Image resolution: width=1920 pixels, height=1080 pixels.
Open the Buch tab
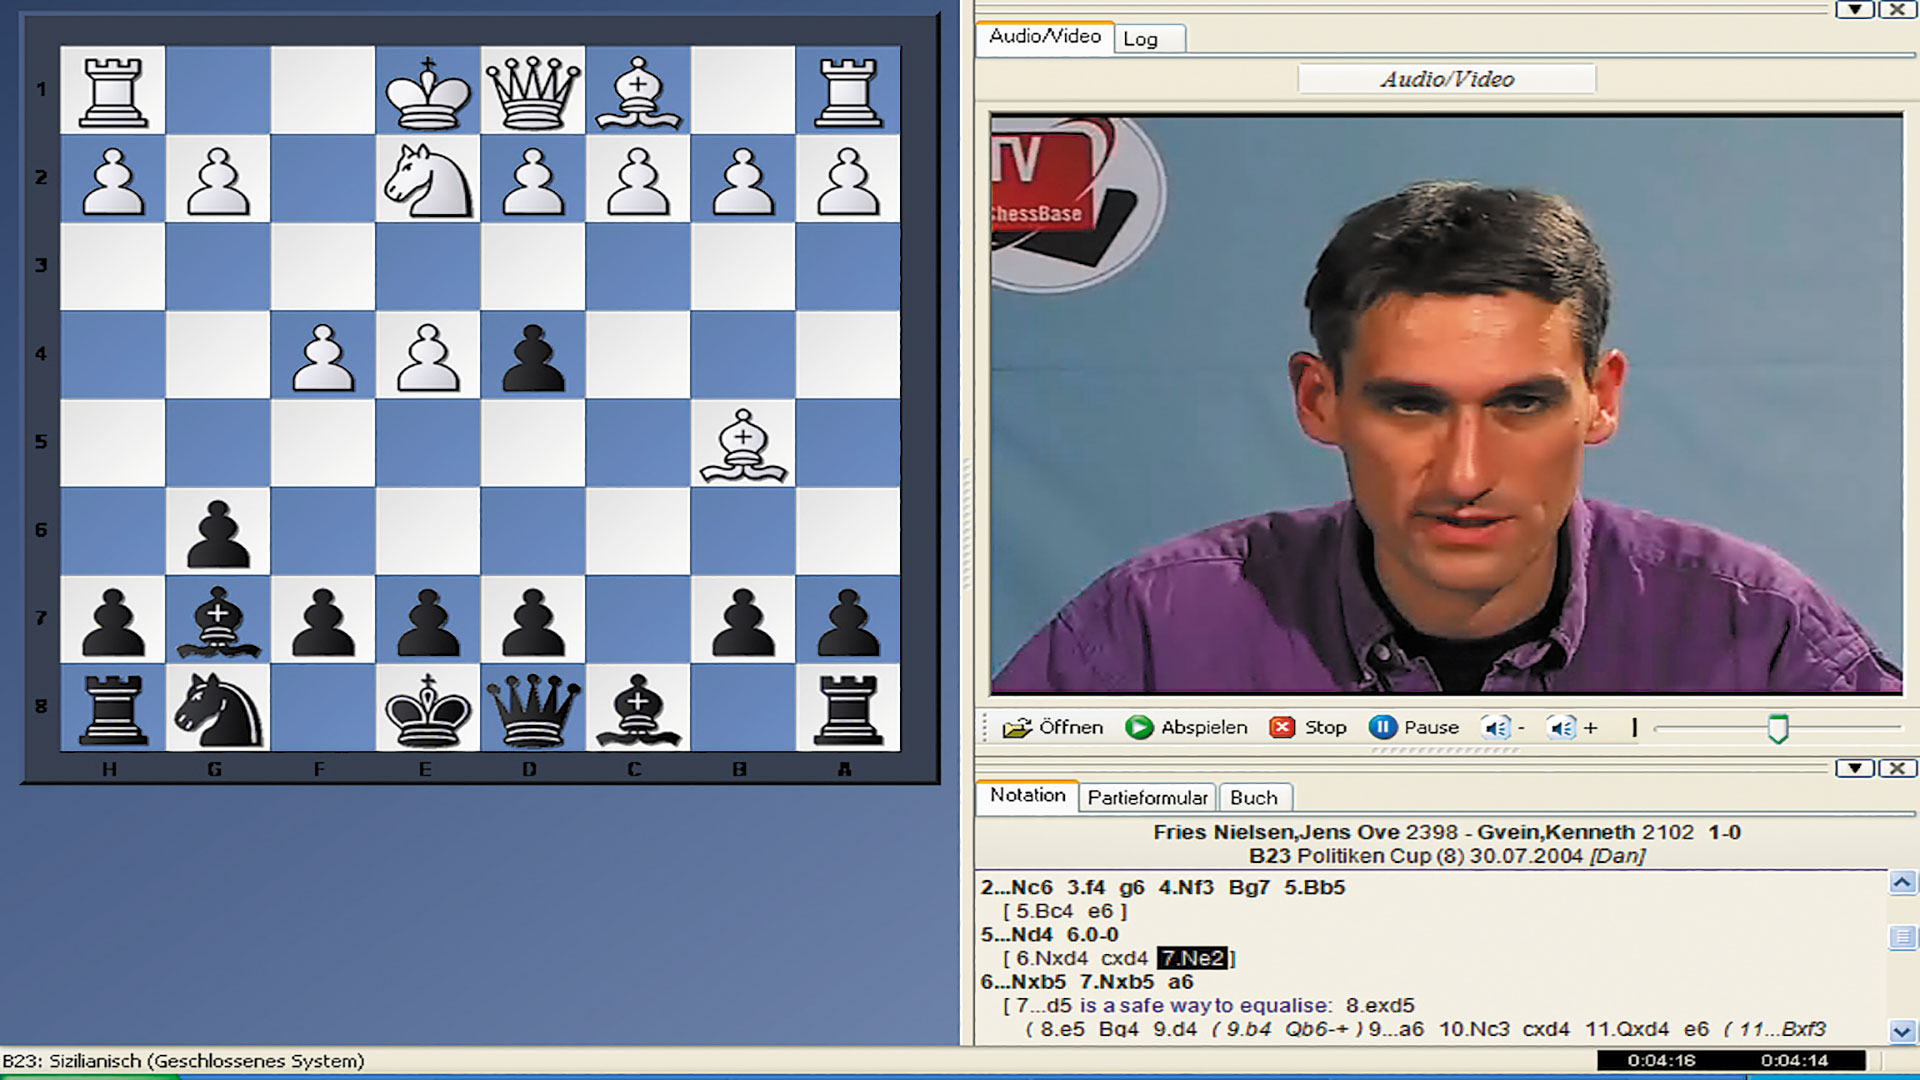point(1256,798)
